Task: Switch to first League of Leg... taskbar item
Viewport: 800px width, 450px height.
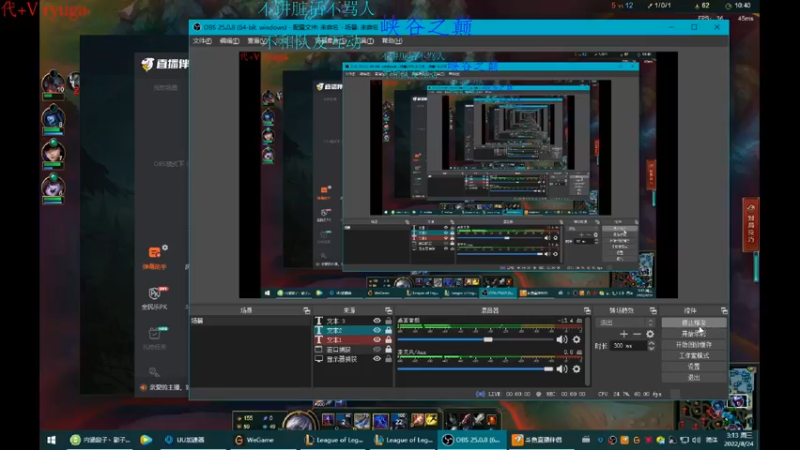Action: (334, 440)
